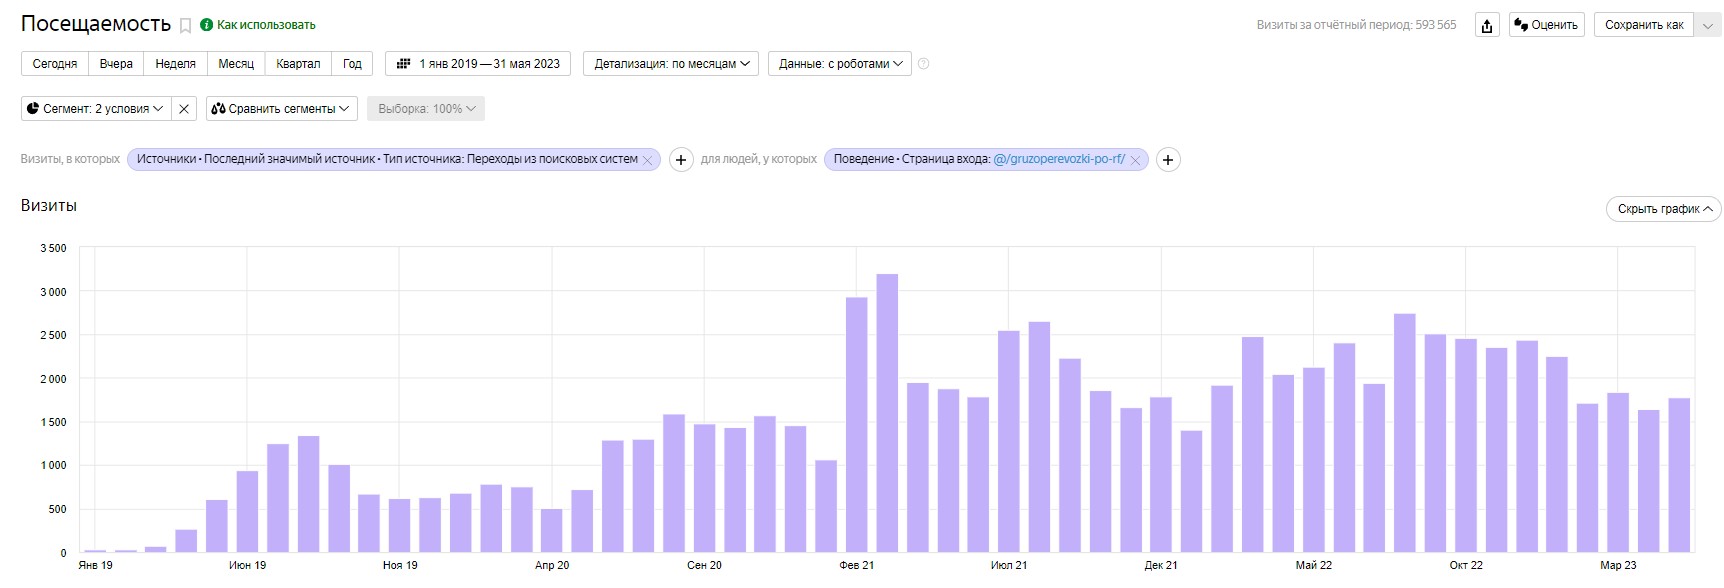Click the Оценить button
The width and height of the screenshot is (1724, 588).
(x=1546, y=25)
